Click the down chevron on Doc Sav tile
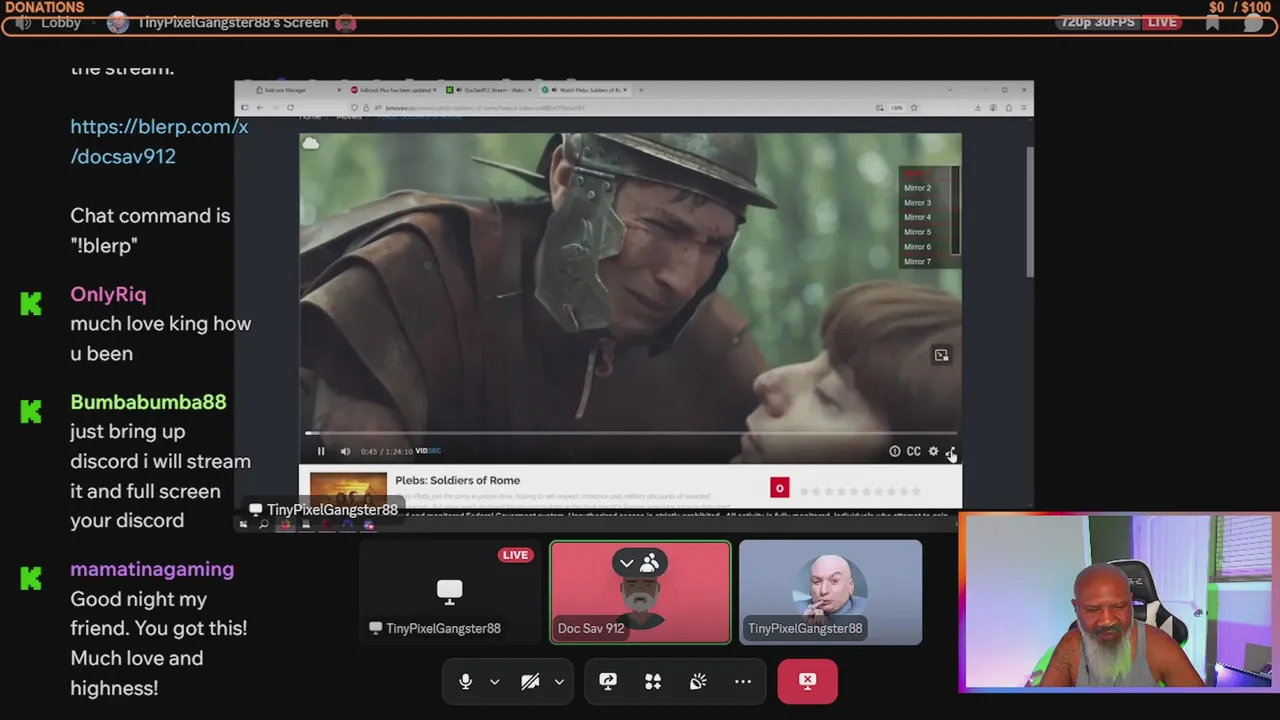Image resolution: width=1280 pixels, height=720 pixels. 627,563
